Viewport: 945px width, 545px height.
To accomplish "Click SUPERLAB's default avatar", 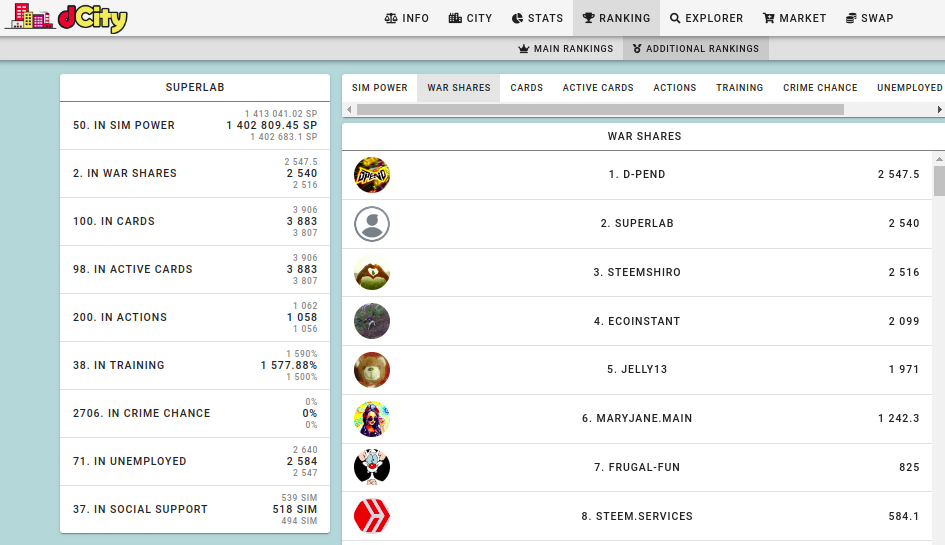I will (x=372, y=224).
